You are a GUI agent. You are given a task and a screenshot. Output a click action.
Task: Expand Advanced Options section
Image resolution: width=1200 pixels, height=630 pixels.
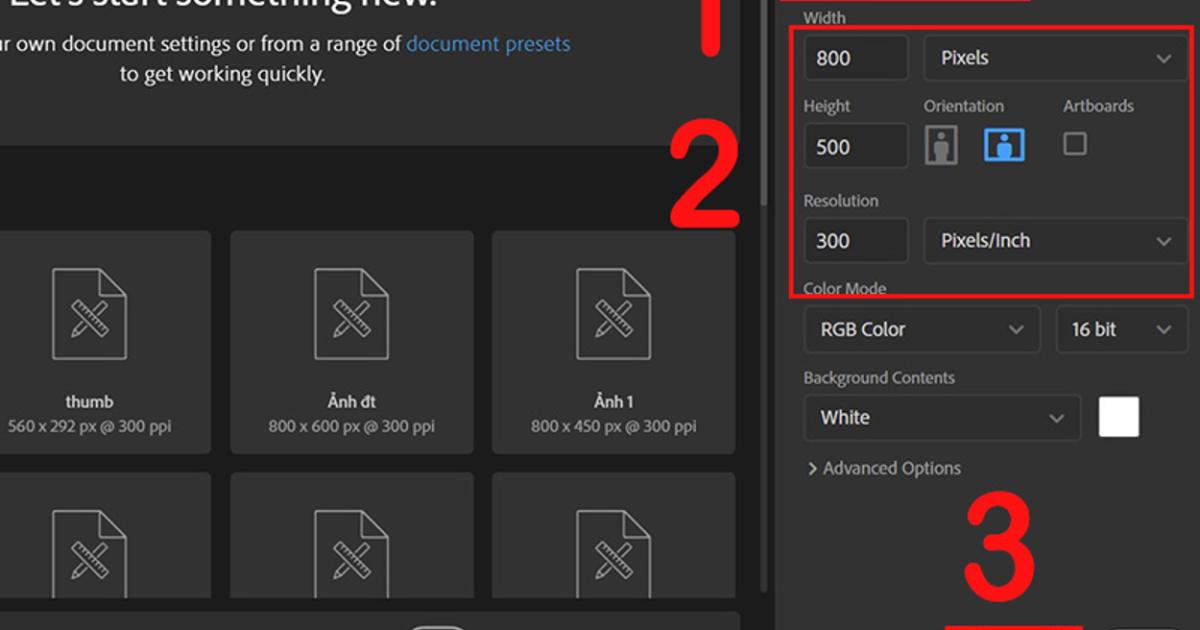pos(884,468)
